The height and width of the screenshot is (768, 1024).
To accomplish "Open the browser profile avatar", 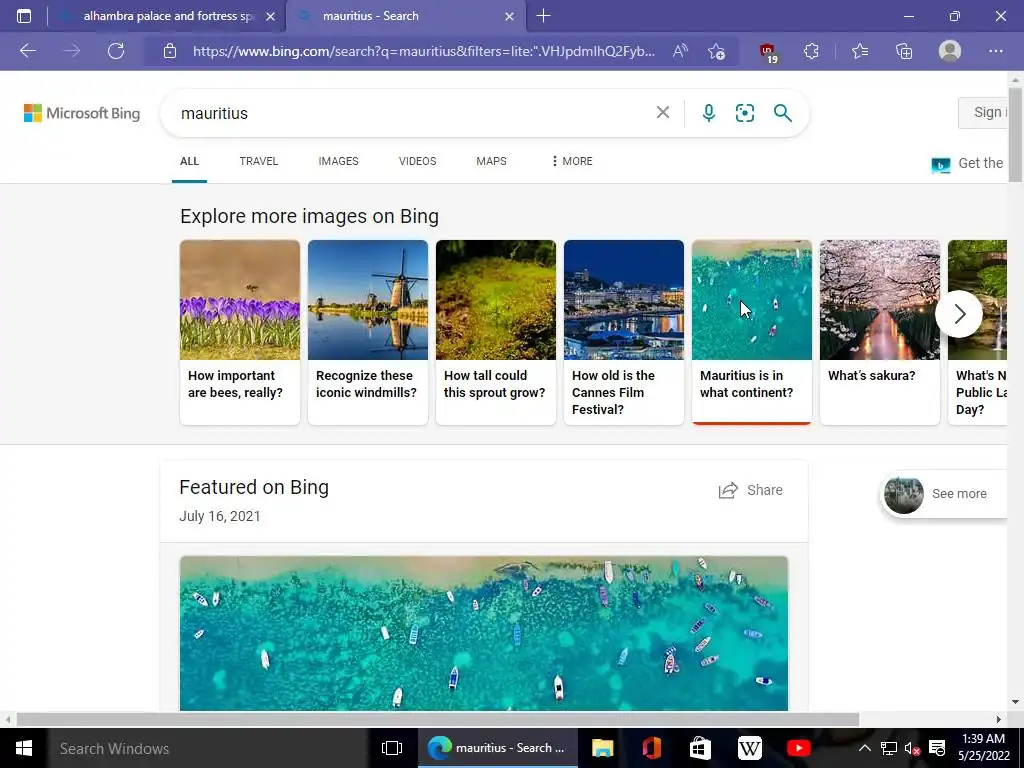I will (950, 51).
